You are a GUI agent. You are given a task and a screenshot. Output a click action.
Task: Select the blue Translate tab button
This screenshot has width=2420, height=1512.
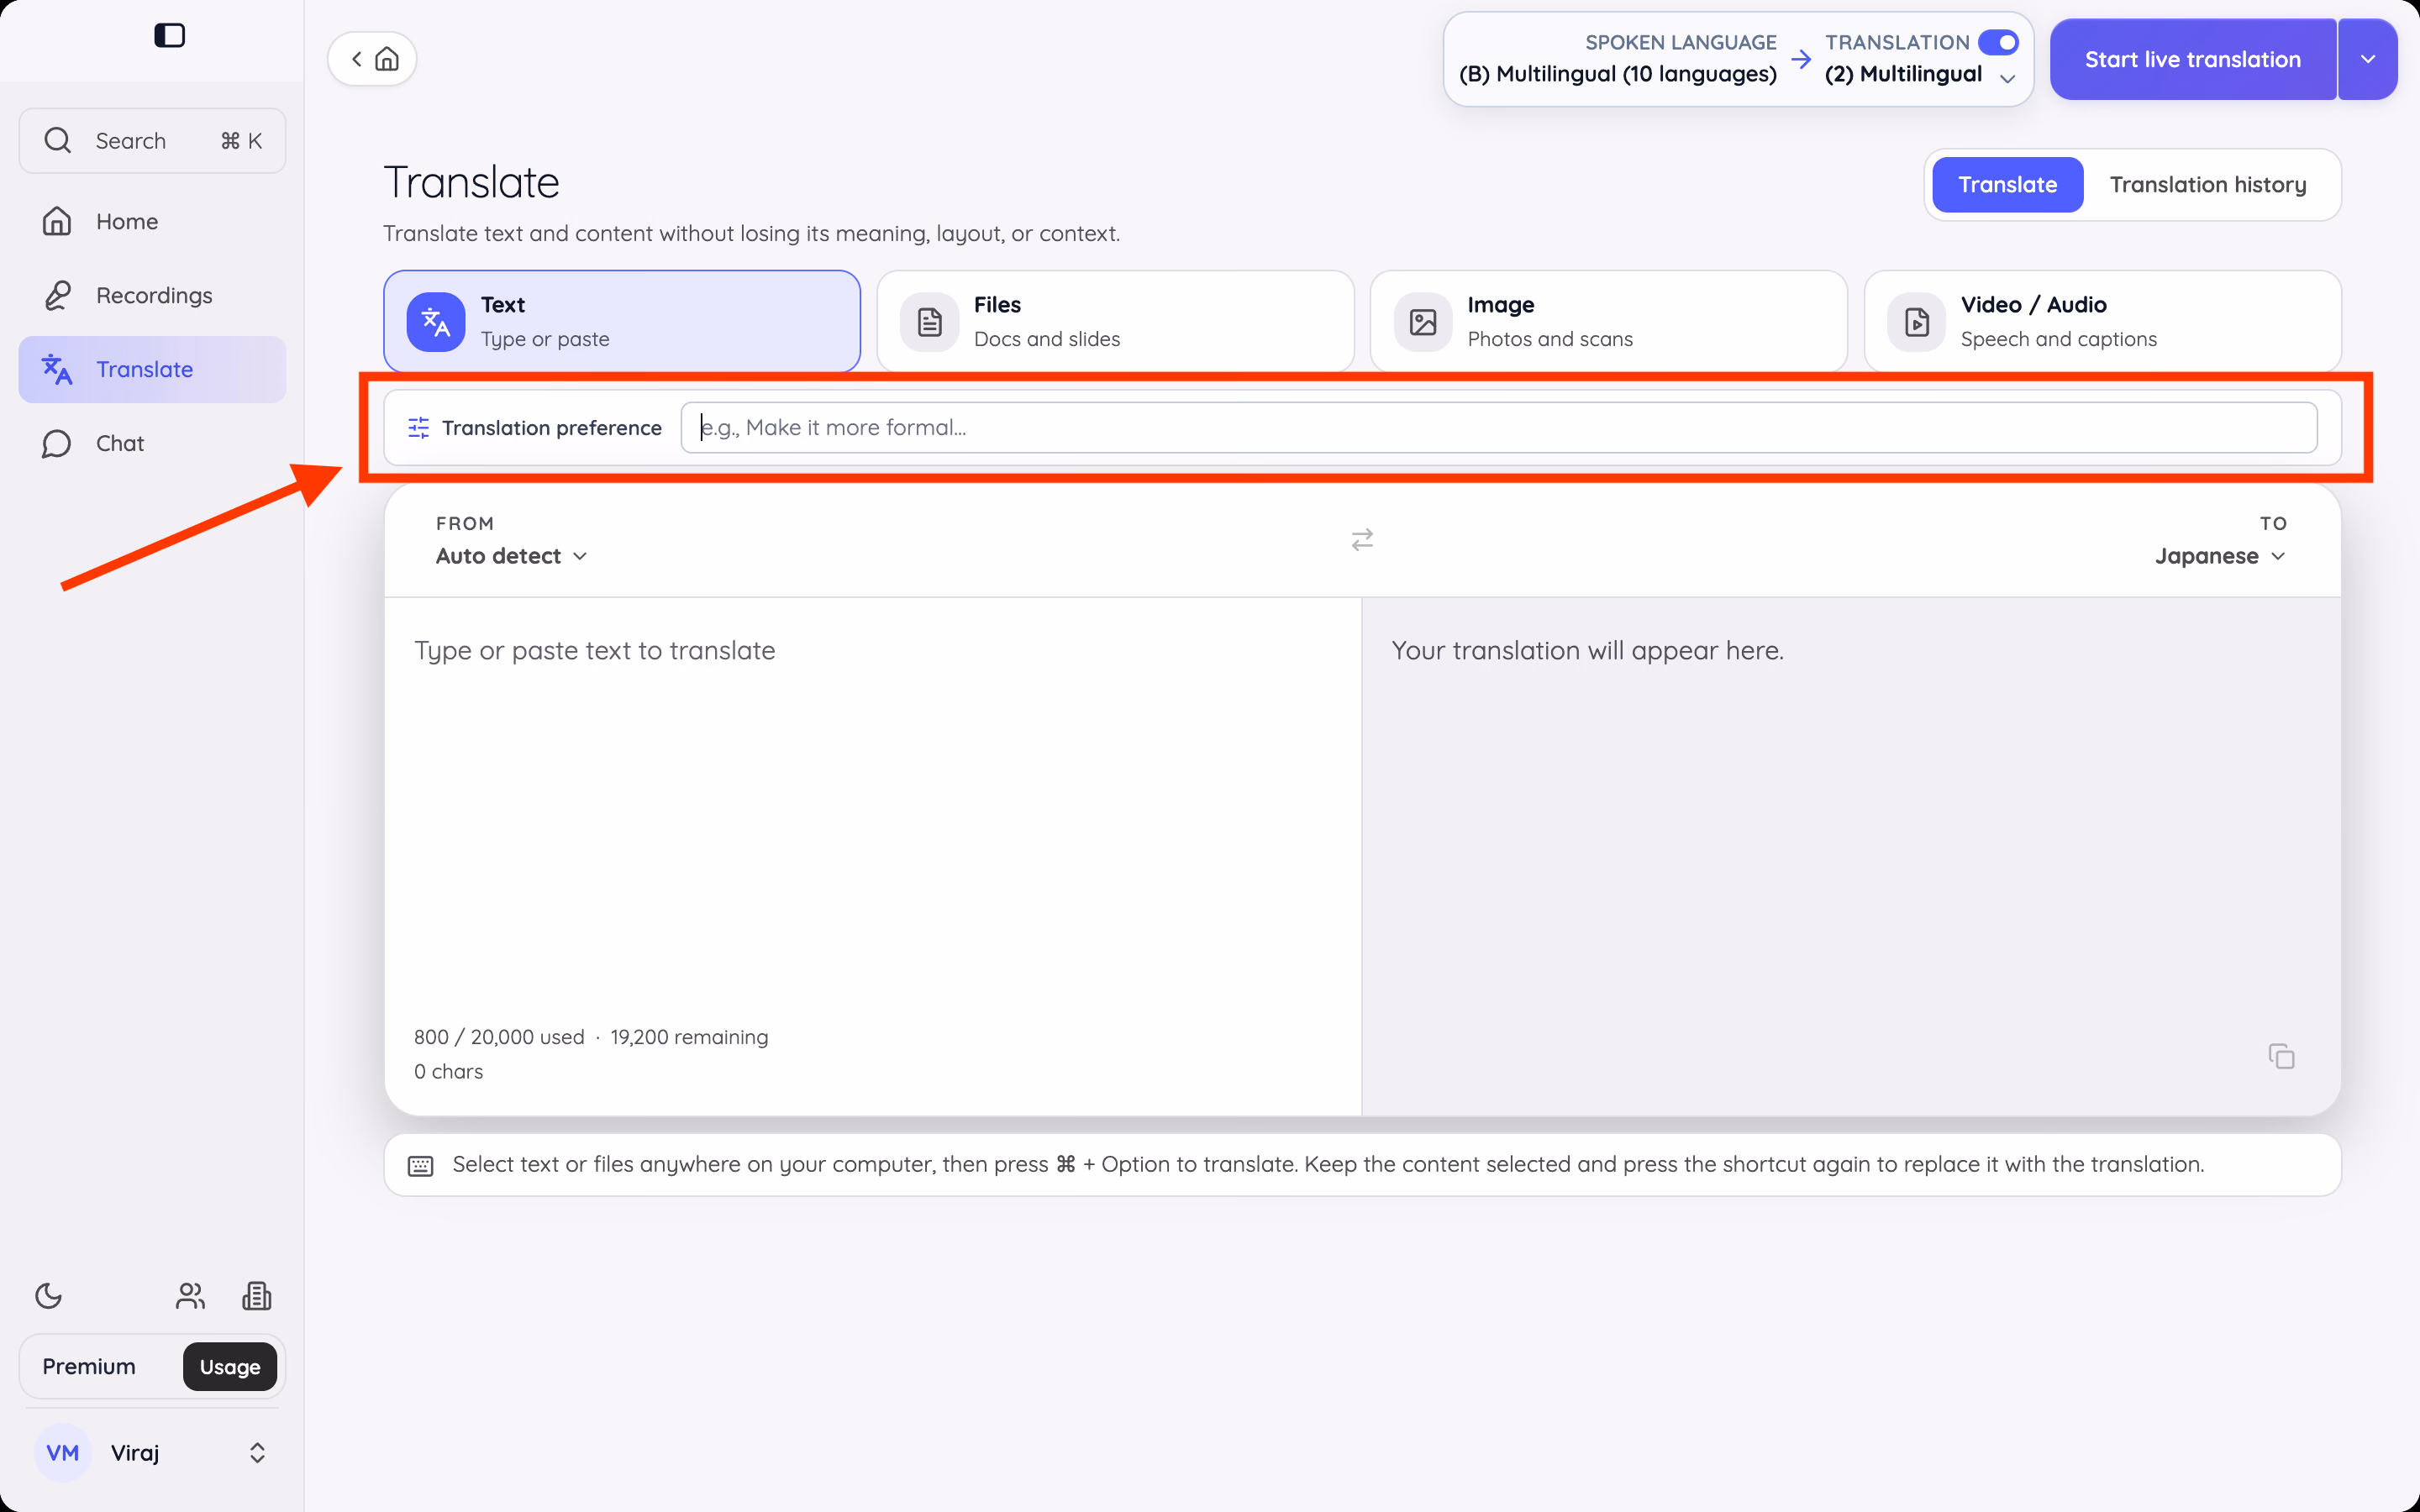(x=2007, y=185)
